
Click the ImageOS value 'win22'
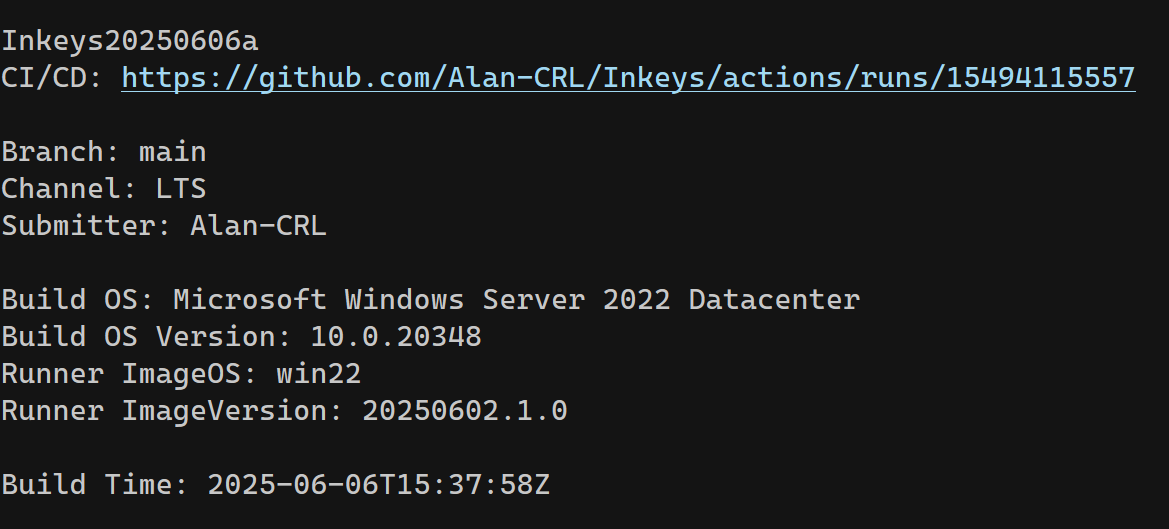click(318, 374)
